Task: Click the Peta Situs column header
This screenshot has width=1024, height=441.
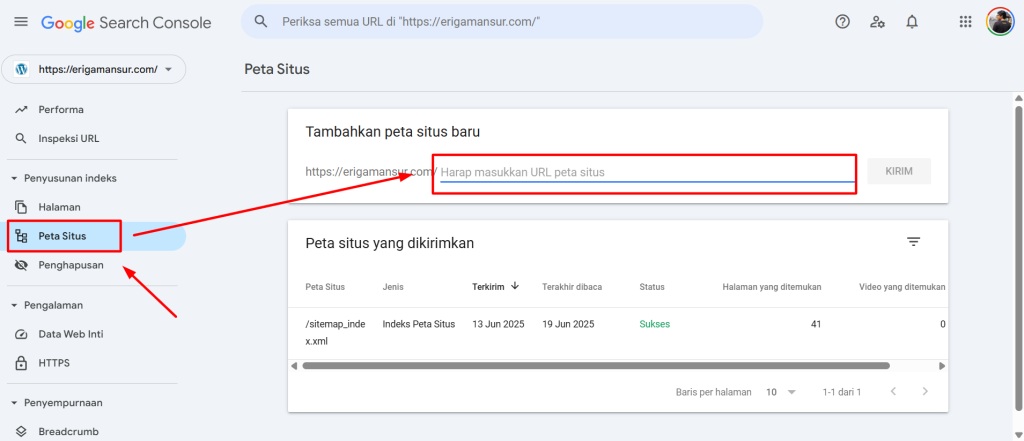Action: pos(325,287)
